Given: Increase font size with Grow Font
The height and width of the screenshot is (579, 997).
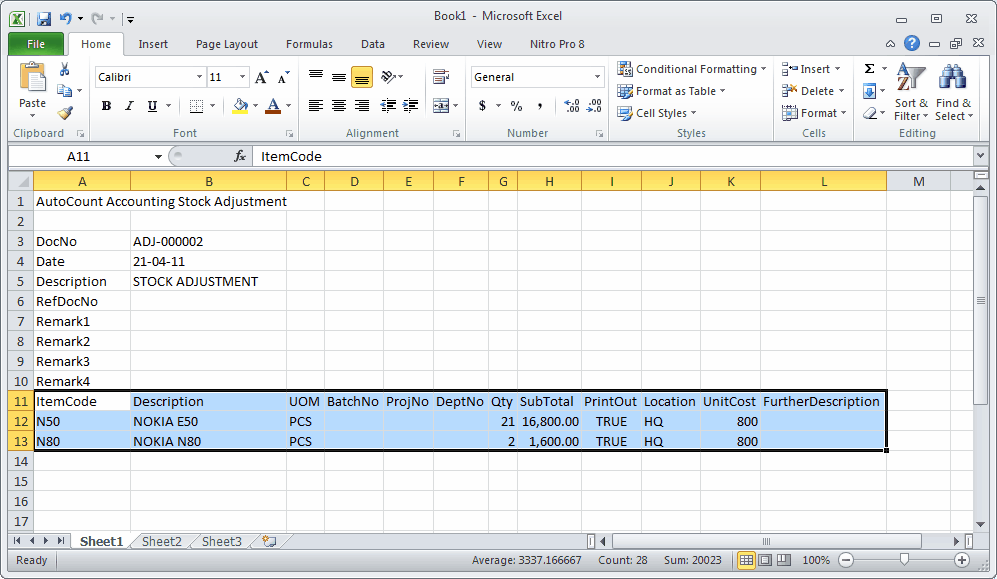Looking at the screenshot, I should coord(261,78).
